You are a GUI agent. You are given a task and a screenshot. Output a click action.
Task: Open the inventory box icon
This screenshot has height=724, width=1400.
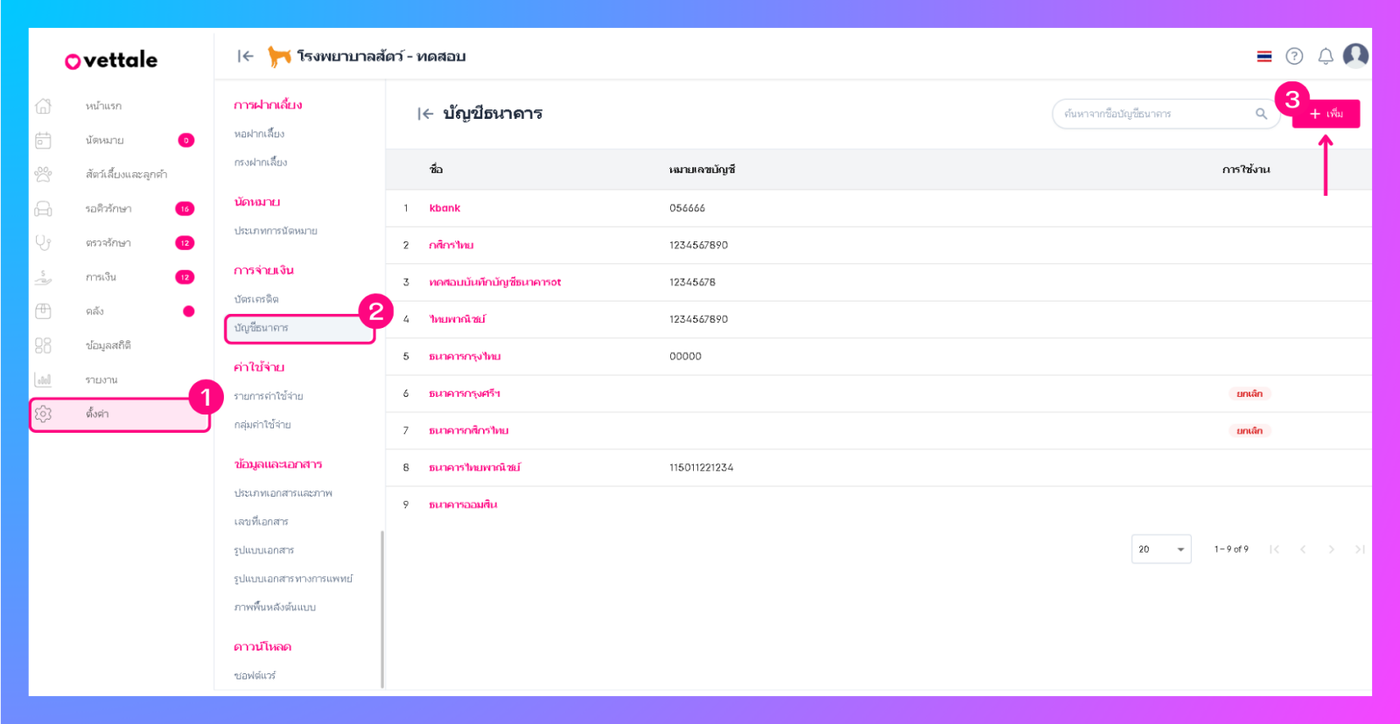(43, 311)
